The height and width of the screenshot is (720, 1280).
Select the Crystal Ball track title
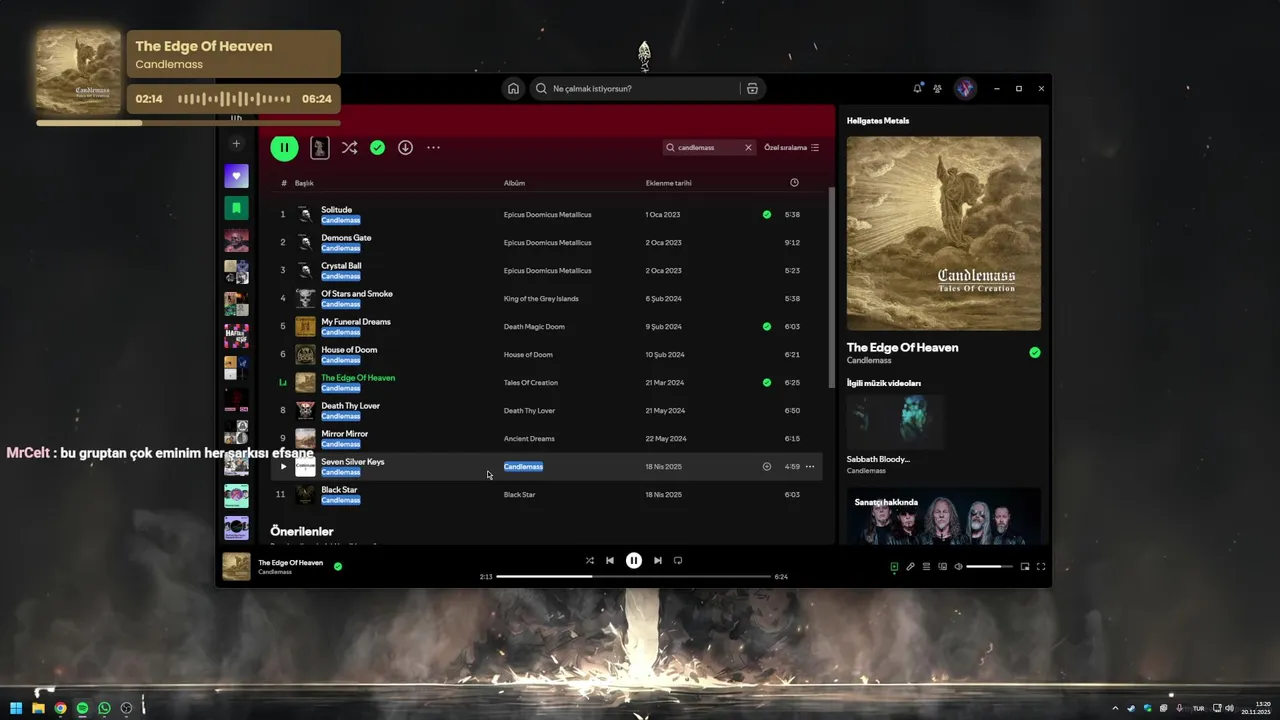pos(341,266)
